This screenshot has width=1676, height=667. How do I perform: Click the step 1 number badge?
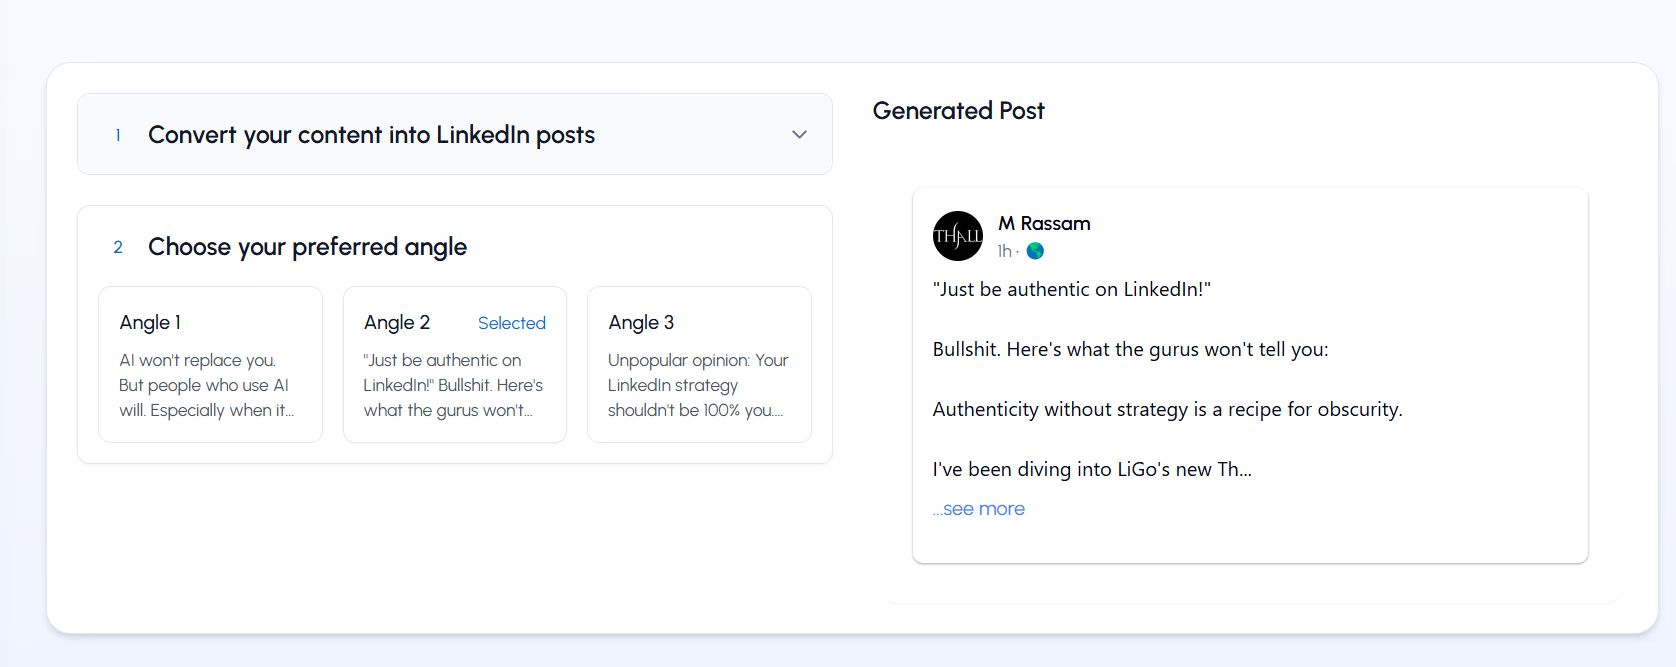(x=118, y=135)
